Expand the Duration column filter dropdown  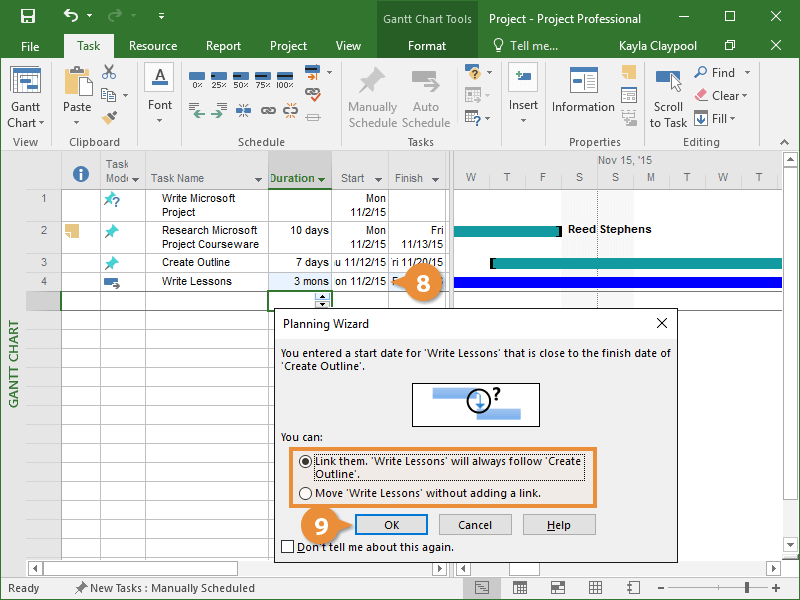(321, 180)
